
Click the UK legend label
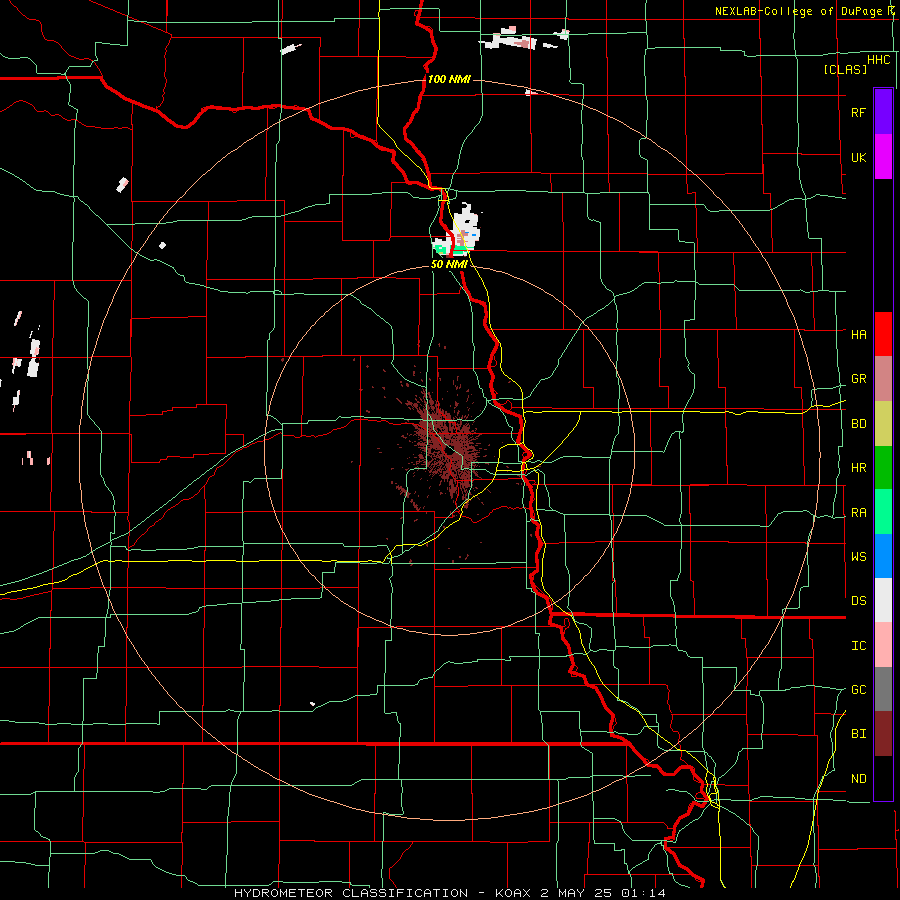[x=858, y=157]
